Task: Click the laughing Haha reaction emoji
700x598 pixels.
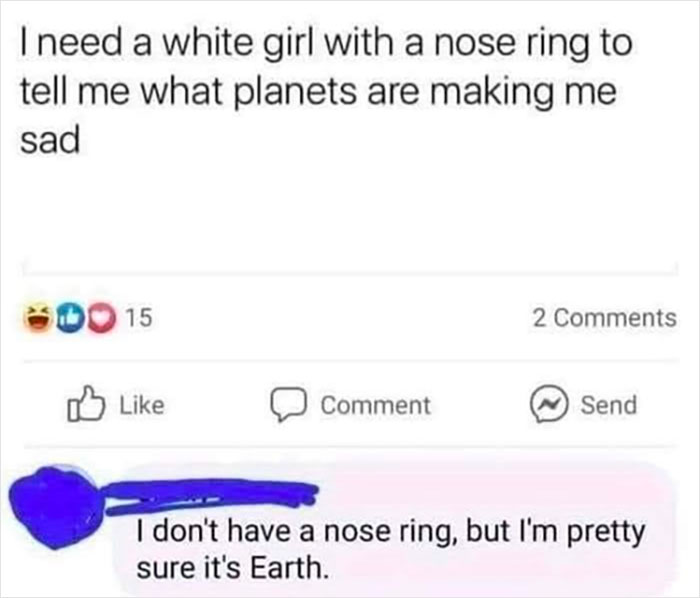Action: pyautogui.click(x=38, y=318)
